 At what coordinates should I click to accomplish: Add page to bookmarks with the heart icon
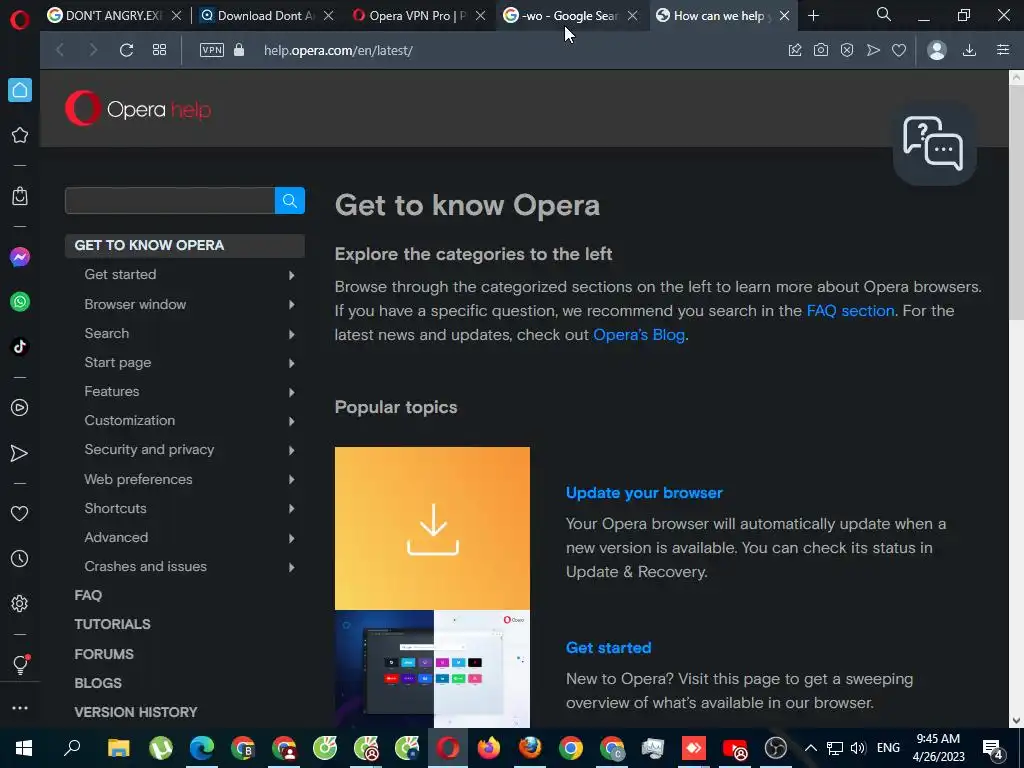[x=899, y=50]
